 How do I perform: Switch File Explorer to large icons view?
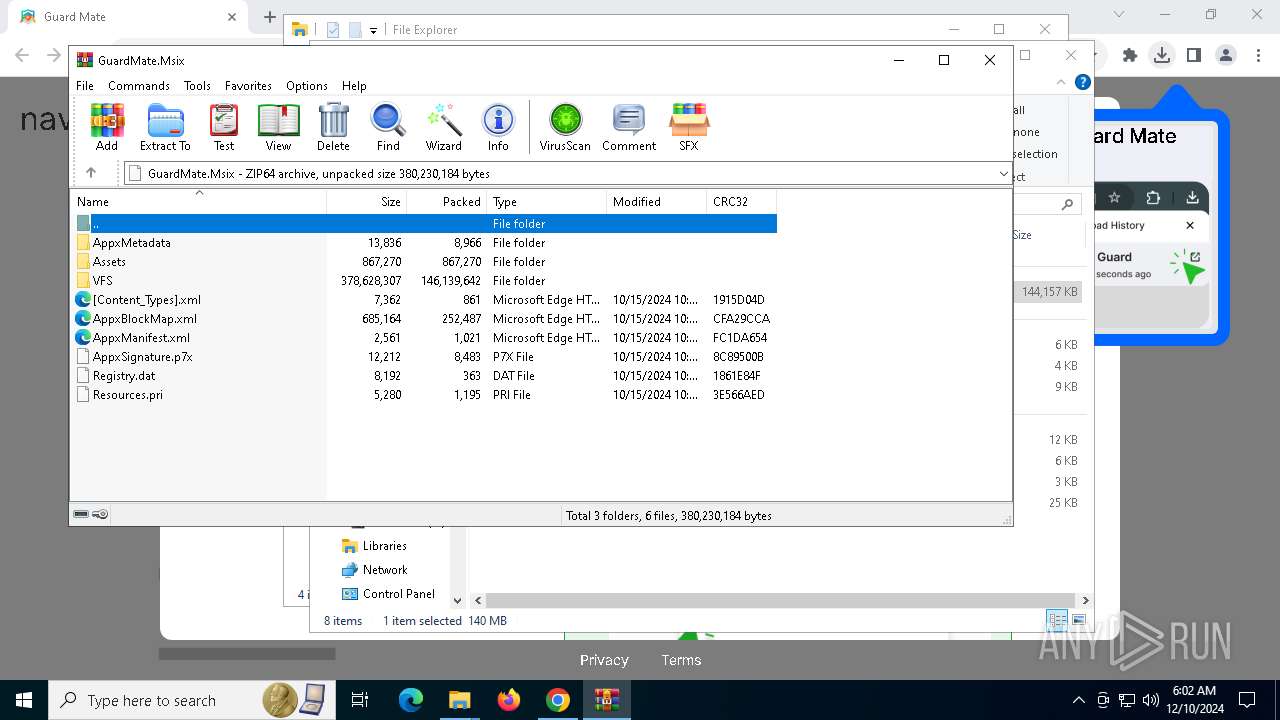(1078, 620)
